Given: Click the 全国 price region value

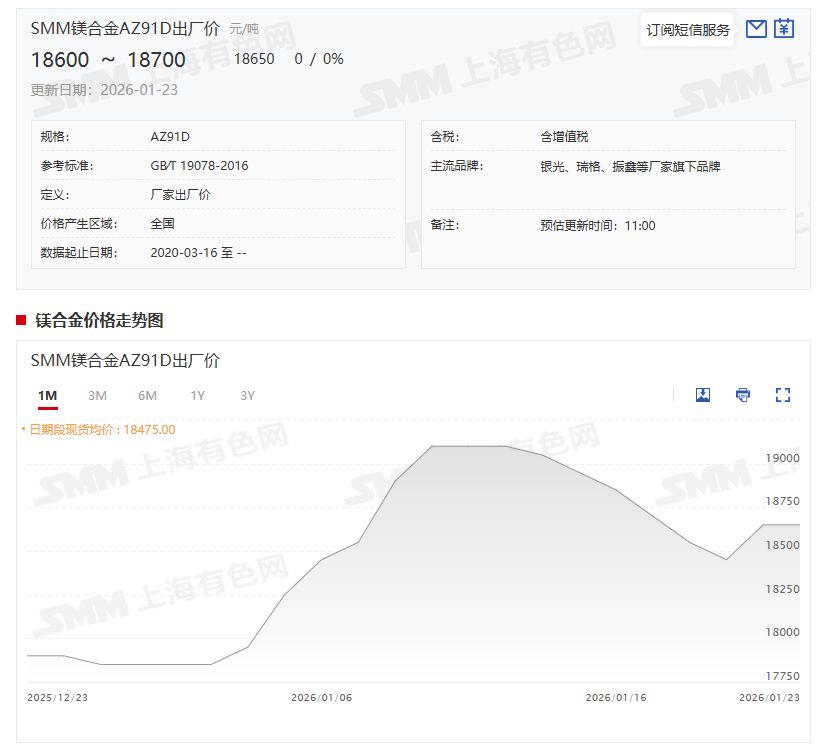Looking at the screenshot, I should click(x=163, y=224).
